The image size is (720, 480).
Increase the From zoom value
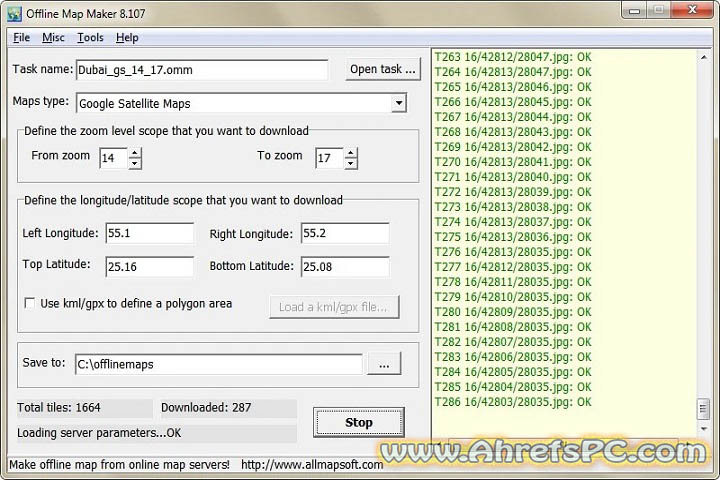point(135,153)
